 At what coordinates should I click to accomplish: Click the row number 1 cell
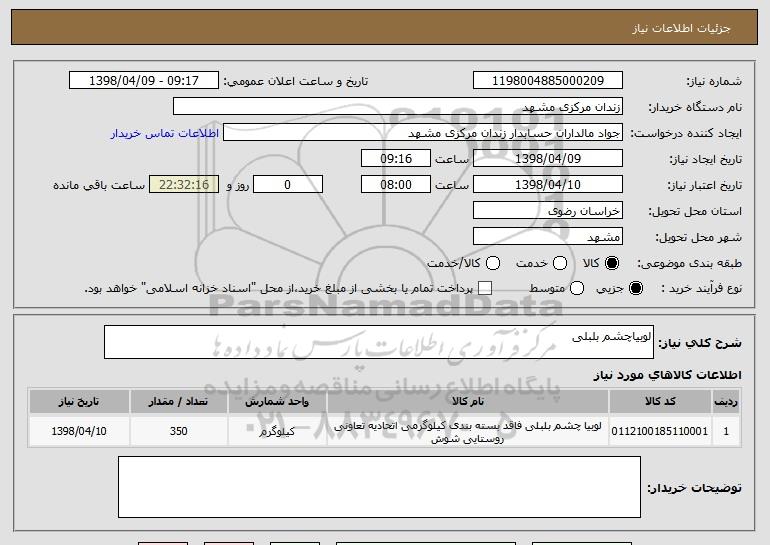click(x=726, y=431)
